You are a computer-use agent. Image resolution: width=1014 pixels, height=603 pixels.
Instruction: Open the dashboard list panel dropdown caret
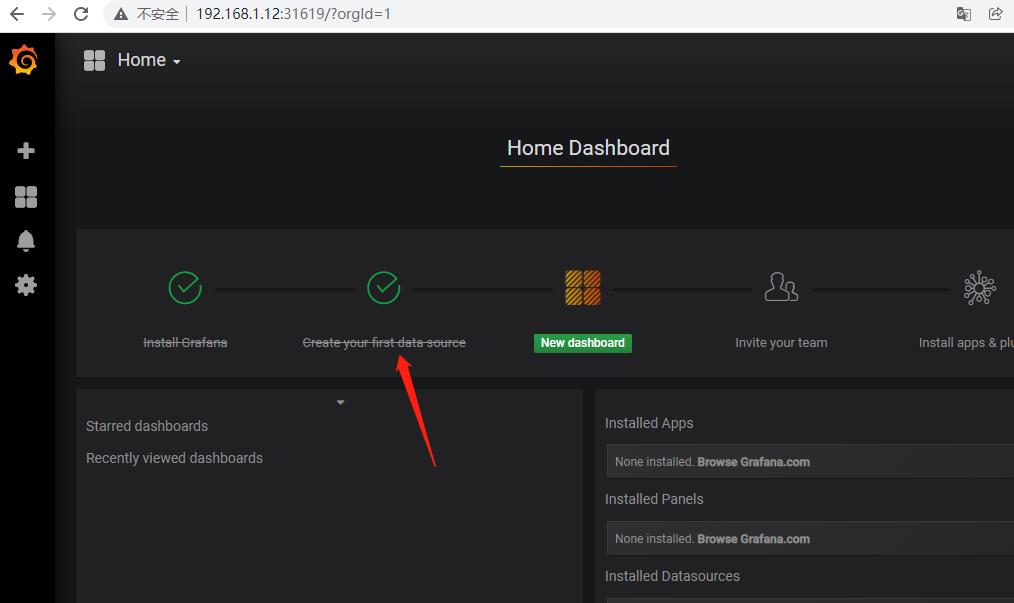[341, 402]
